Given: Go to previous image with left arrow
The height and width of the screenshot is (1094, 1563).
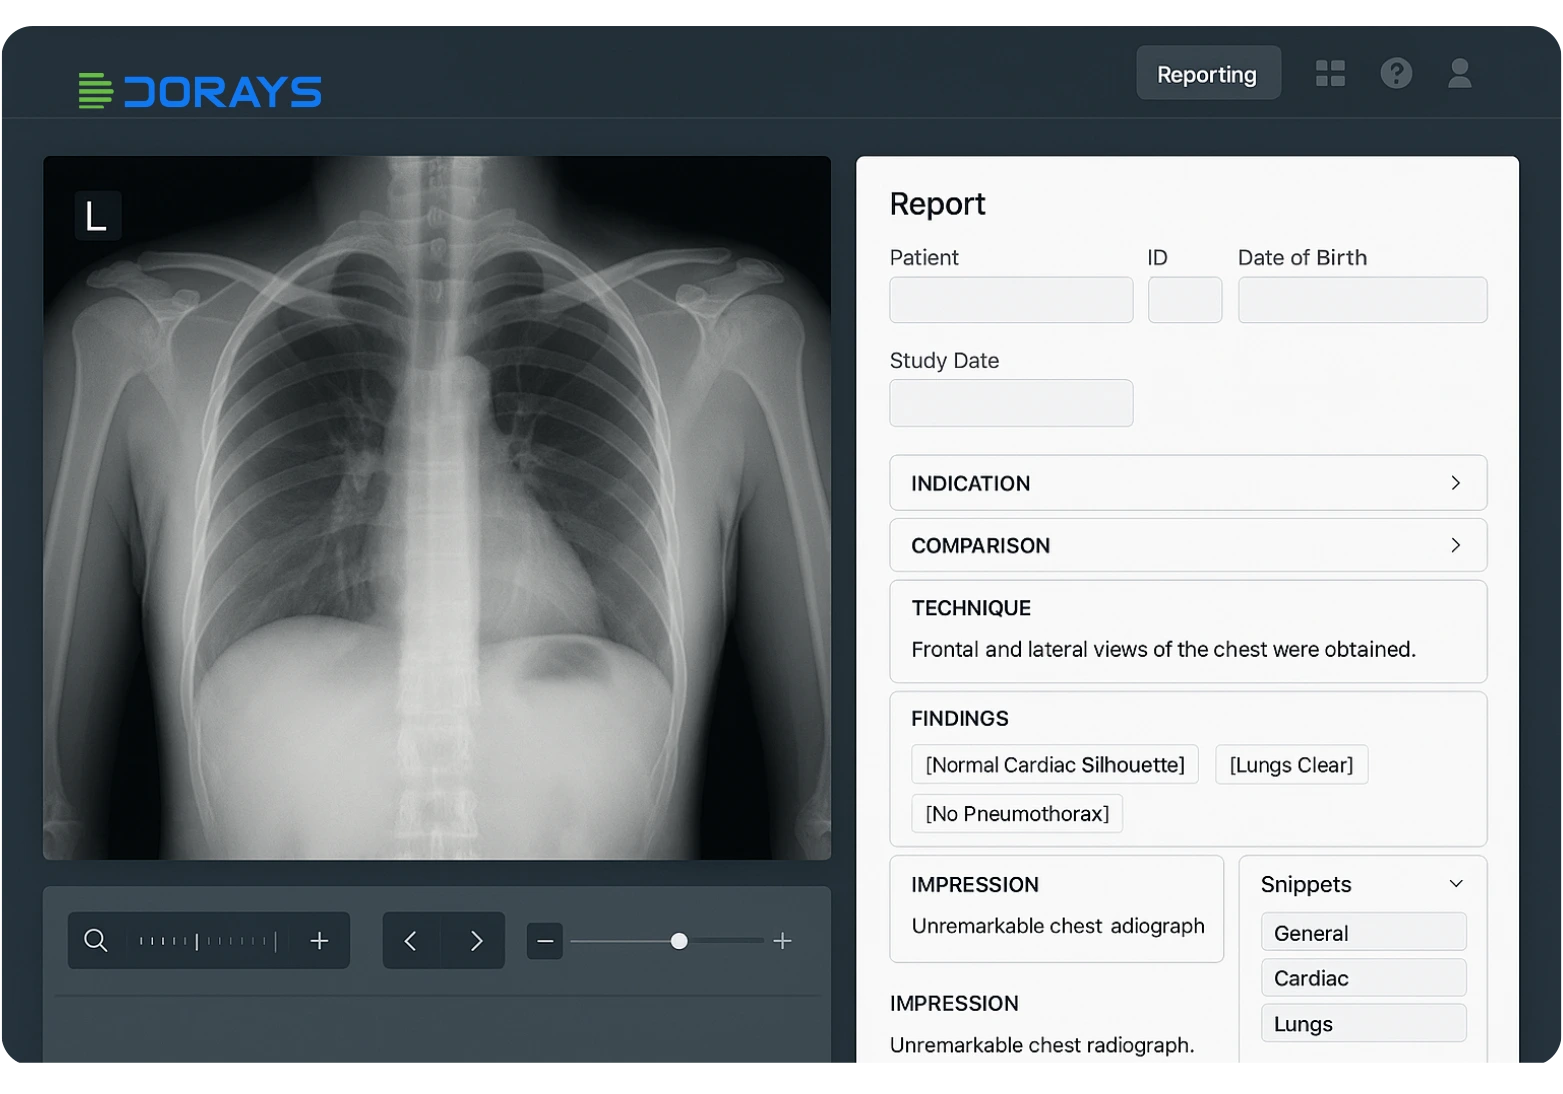Looking at the screenshot, I should point(411,941).
